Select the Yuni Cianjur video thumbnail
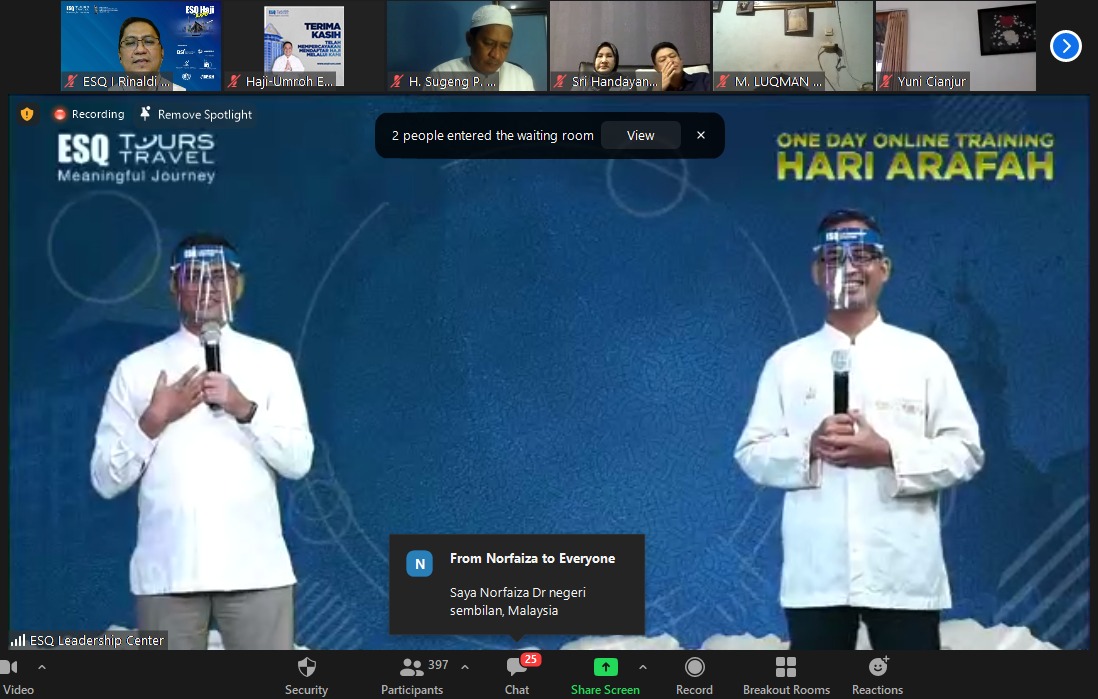The width and height of the screenshot is (1098, 699). [955, 46]
